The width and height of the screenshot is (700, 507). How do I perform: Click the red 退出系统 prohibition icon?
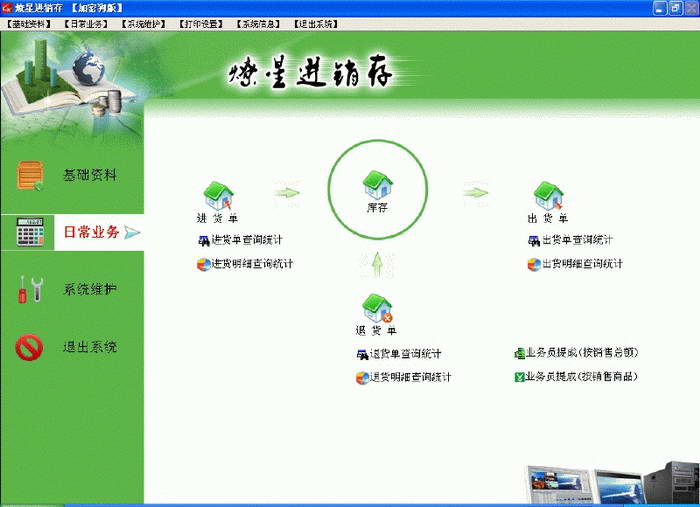click(x=29, y=347)
